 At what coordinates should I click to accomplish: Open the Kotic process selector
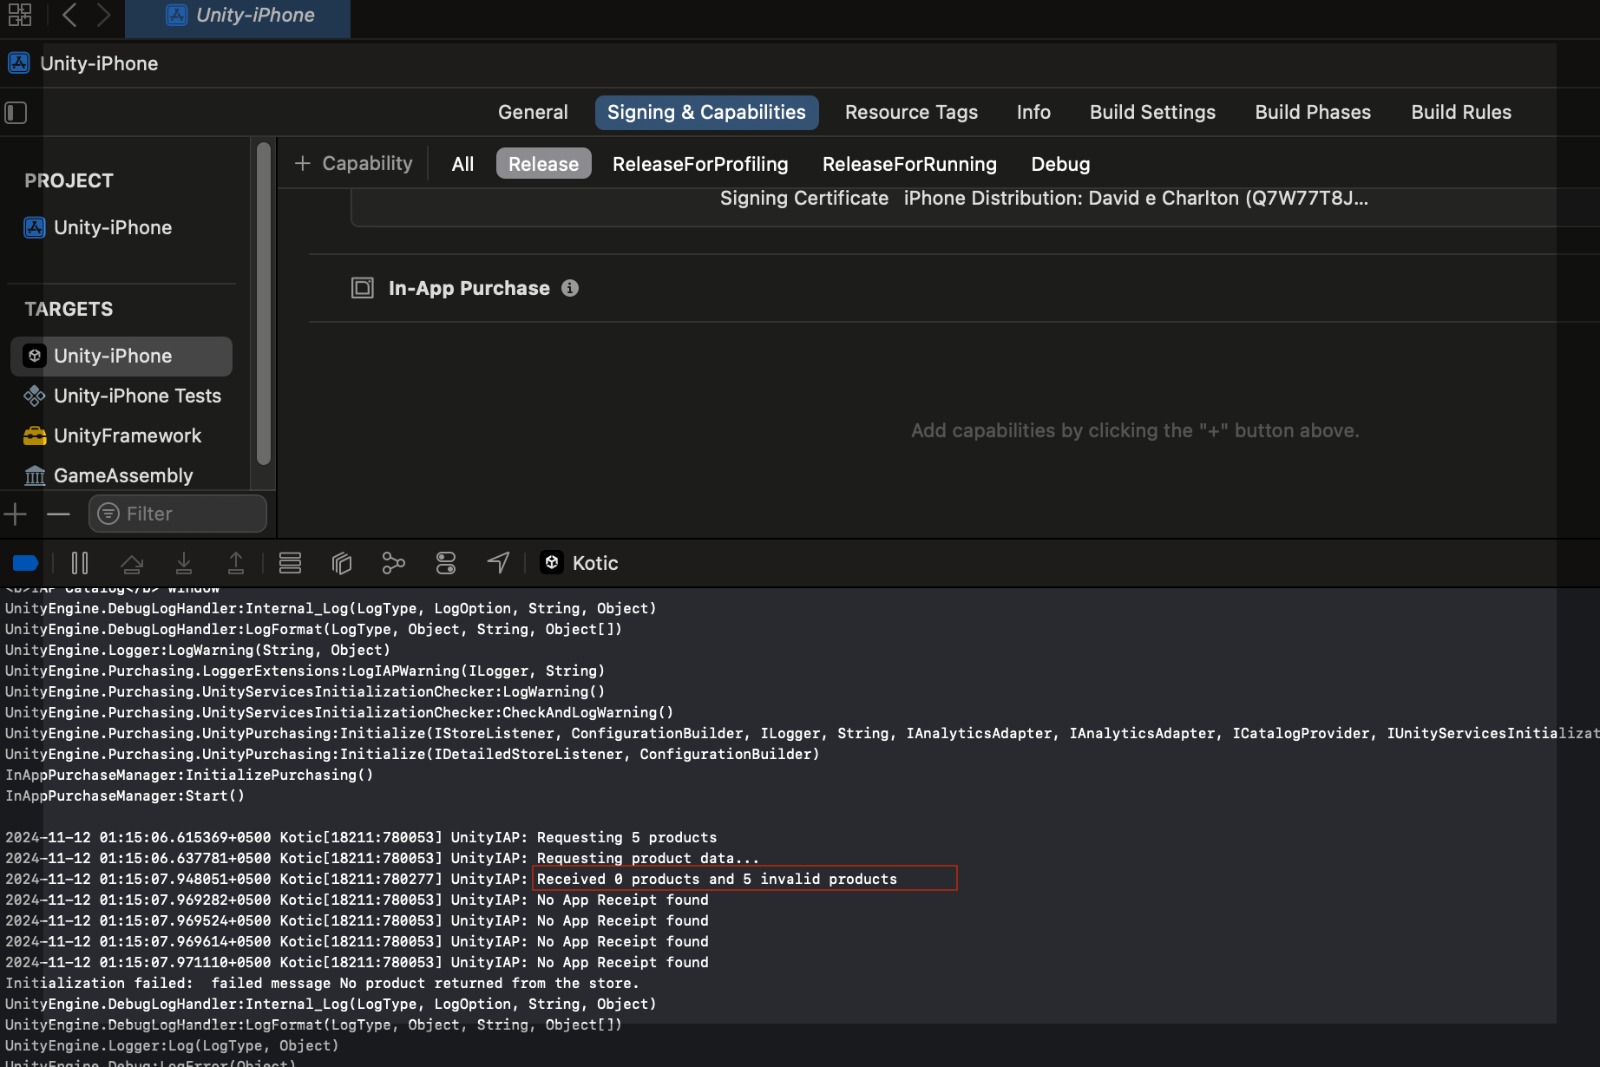(580, 563)
